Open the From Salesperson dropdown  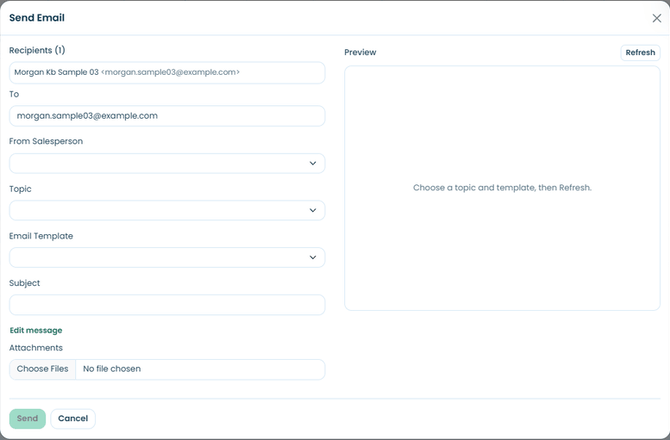click(167, 163)
